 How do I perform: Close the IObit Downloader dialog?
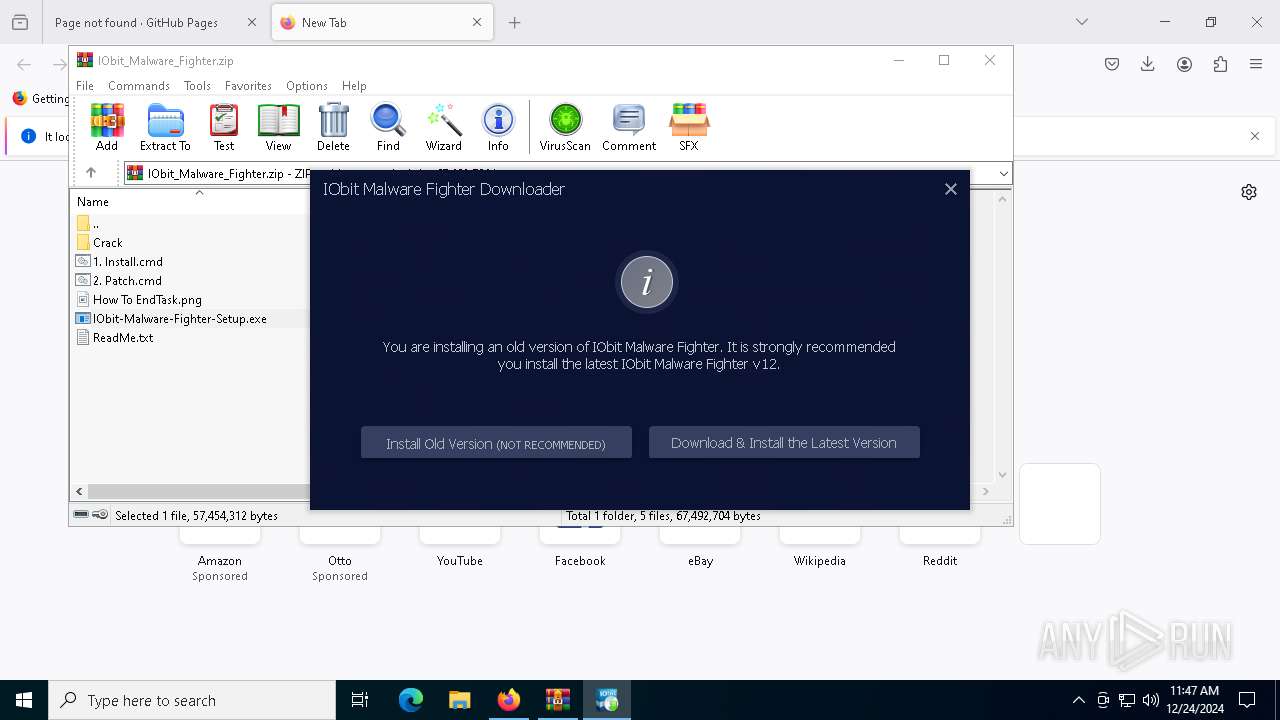point(951,189)
